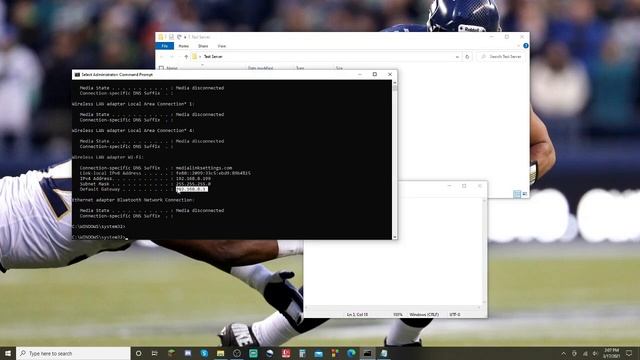Close the Command Prompt window

[390, 74]
